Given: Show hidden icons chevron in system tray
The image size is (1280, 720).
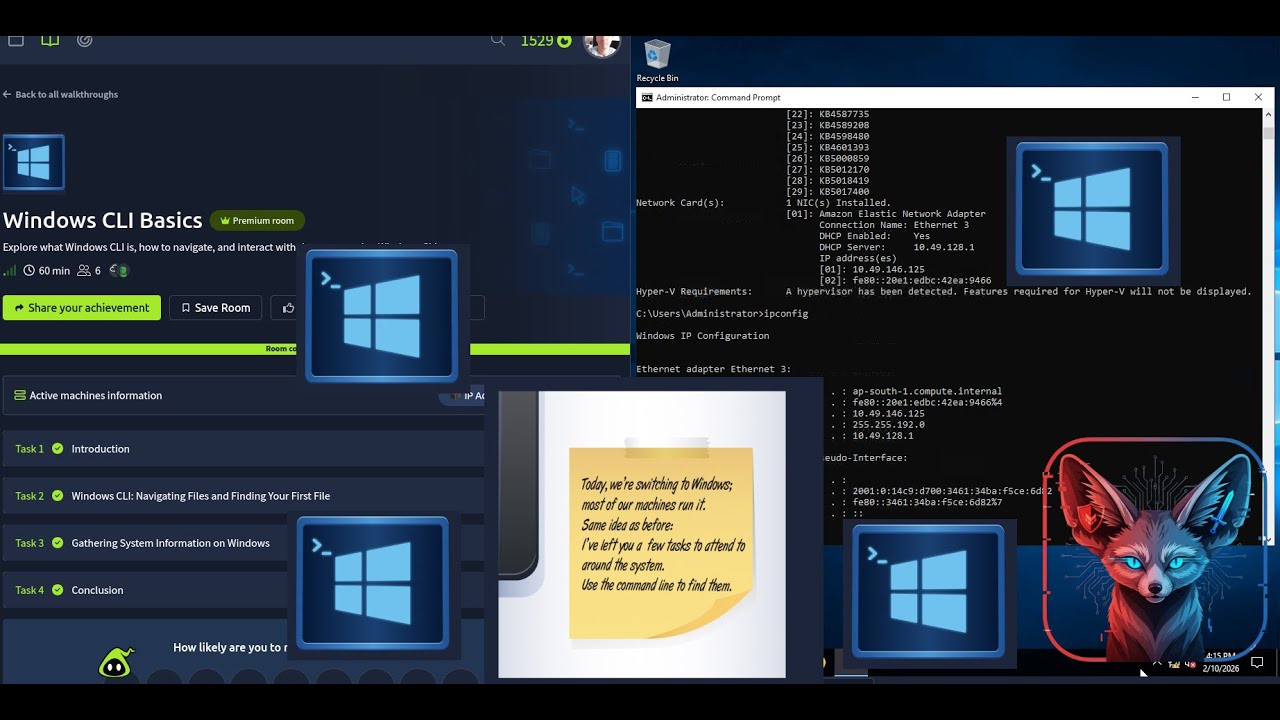Looking at the screenshot, I should tap(1157, 664).
